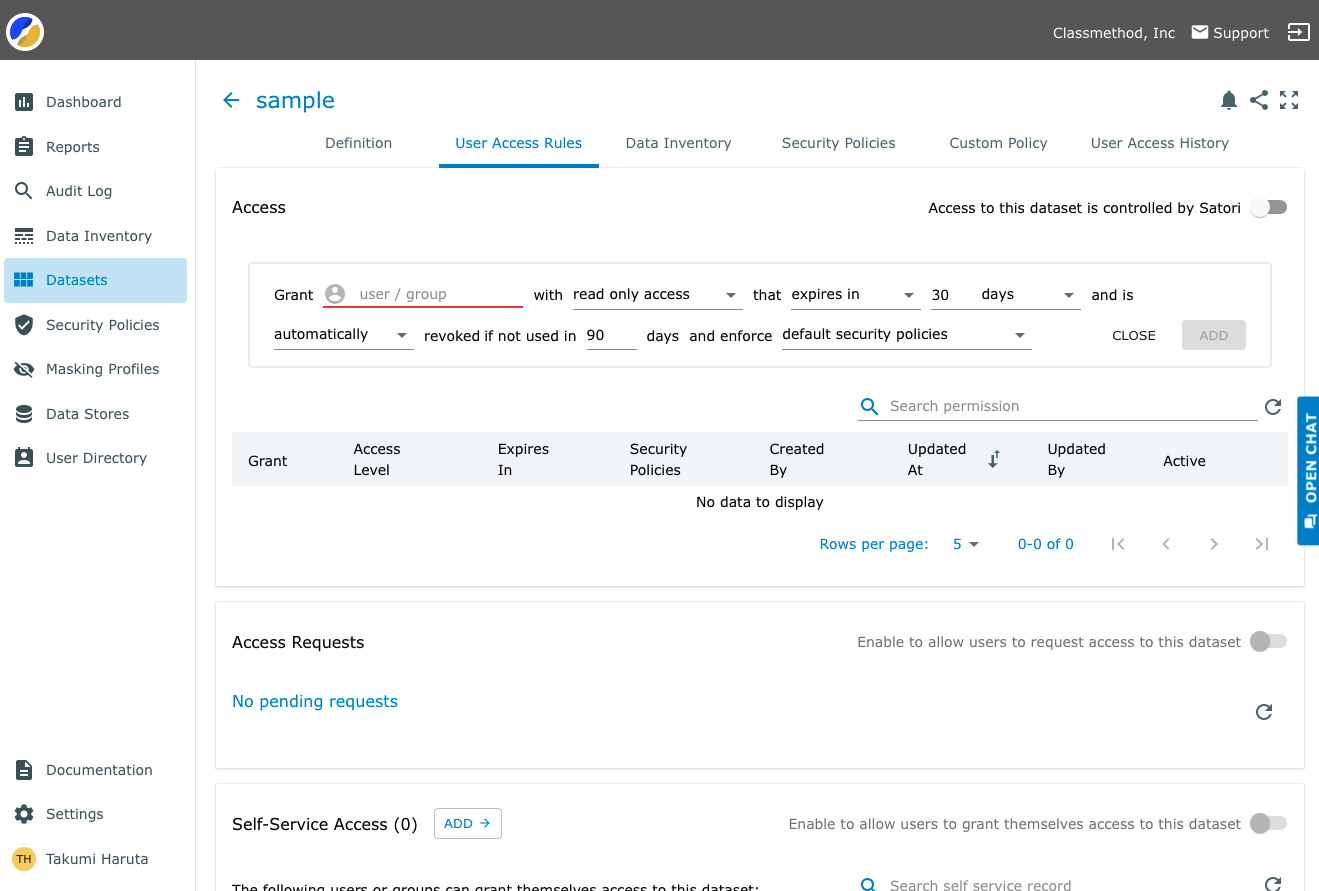The height and width of the screenshot is (891, 1319).
Task: Open the User Access History tab
Action: tap(1159, 143)
